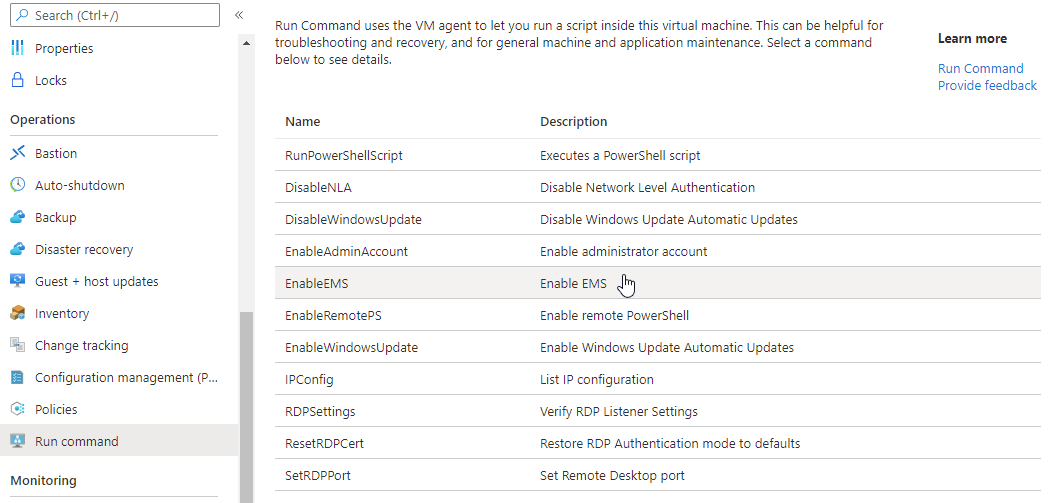Select RunPowerShellScript command row
The image size is (1050, 503).
tap(344, 155)
